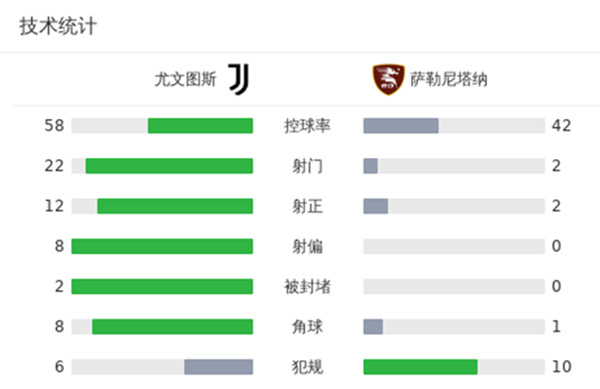
Task: Select the 技术统计 section heading
Action: (58, 26)
